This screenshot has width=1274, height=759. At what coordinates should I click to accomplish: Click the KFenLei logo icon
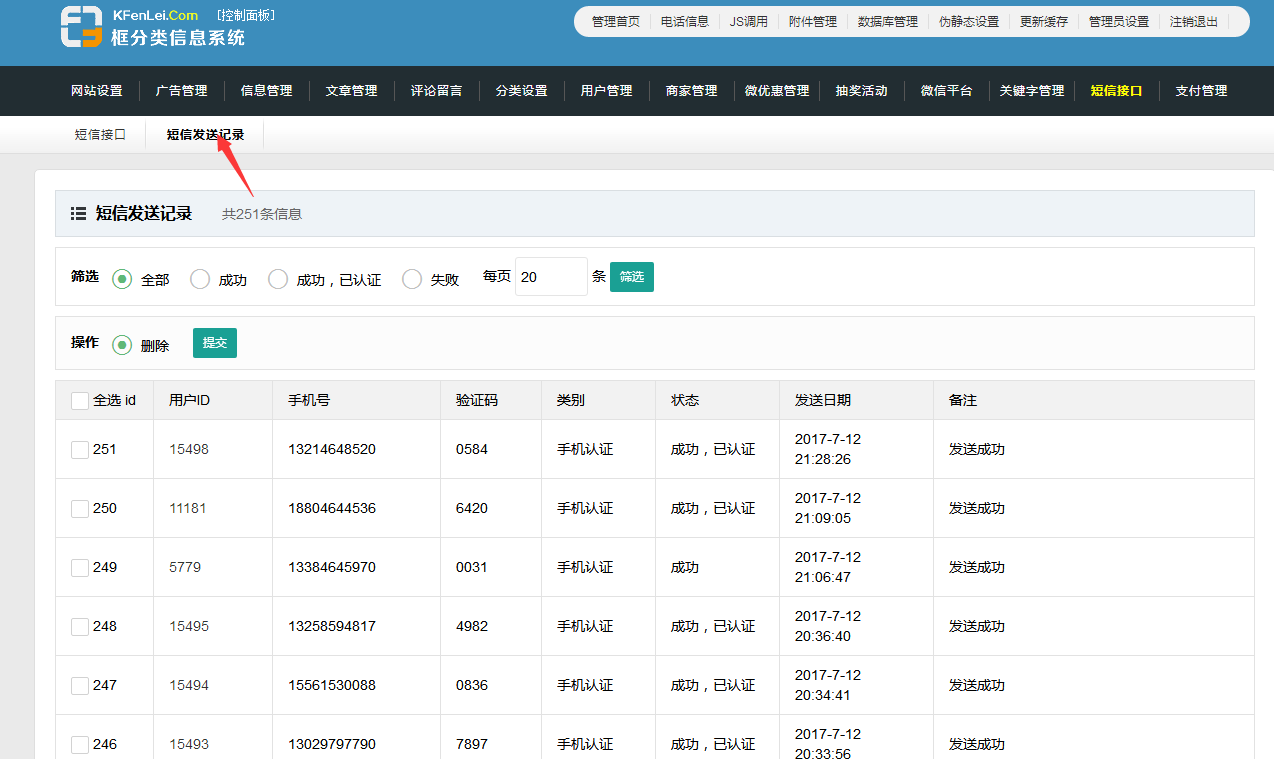click(x=81, y=27)
